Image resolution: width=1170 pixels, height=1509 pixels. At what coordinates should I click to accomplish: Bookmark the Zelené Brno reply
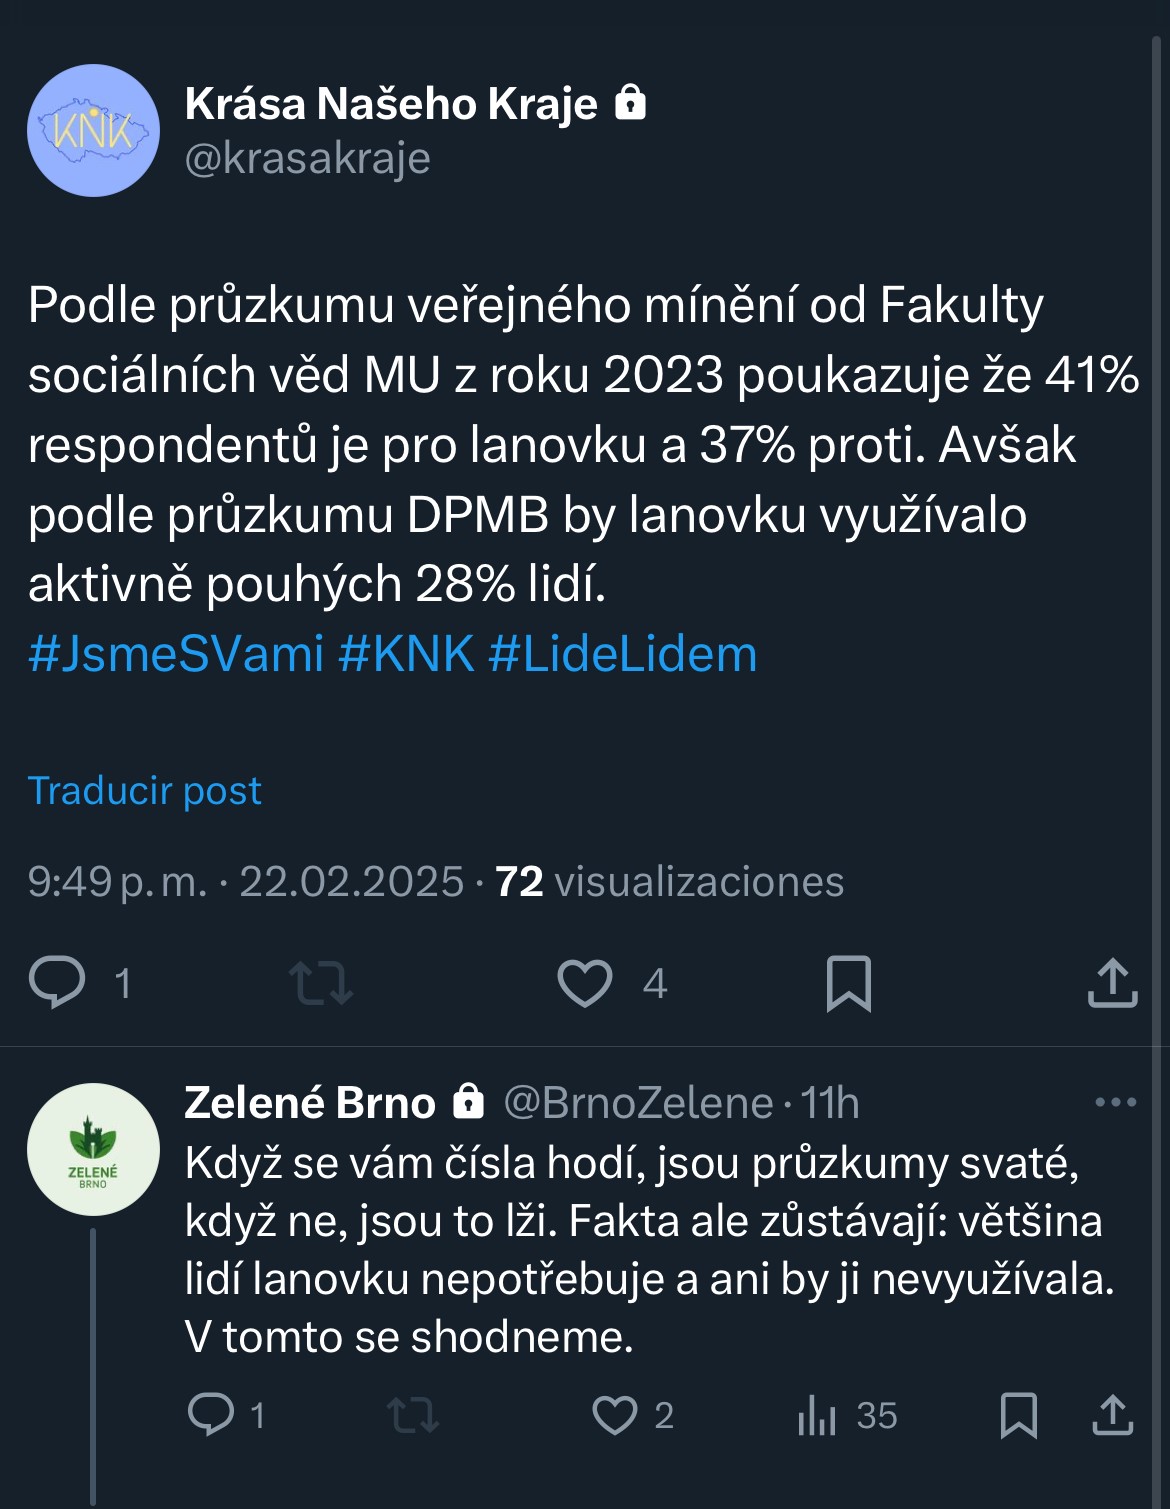(x=1018, y=1415)
